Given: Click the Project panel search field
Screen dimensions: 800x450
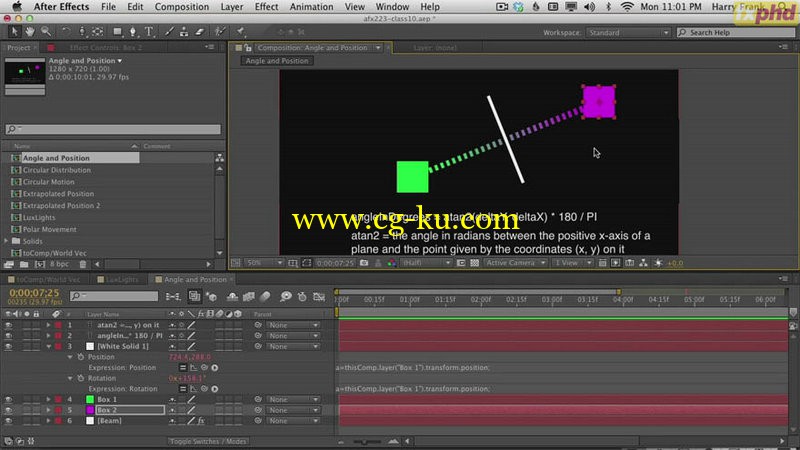Looking at the screenshot, I should 113,130.
